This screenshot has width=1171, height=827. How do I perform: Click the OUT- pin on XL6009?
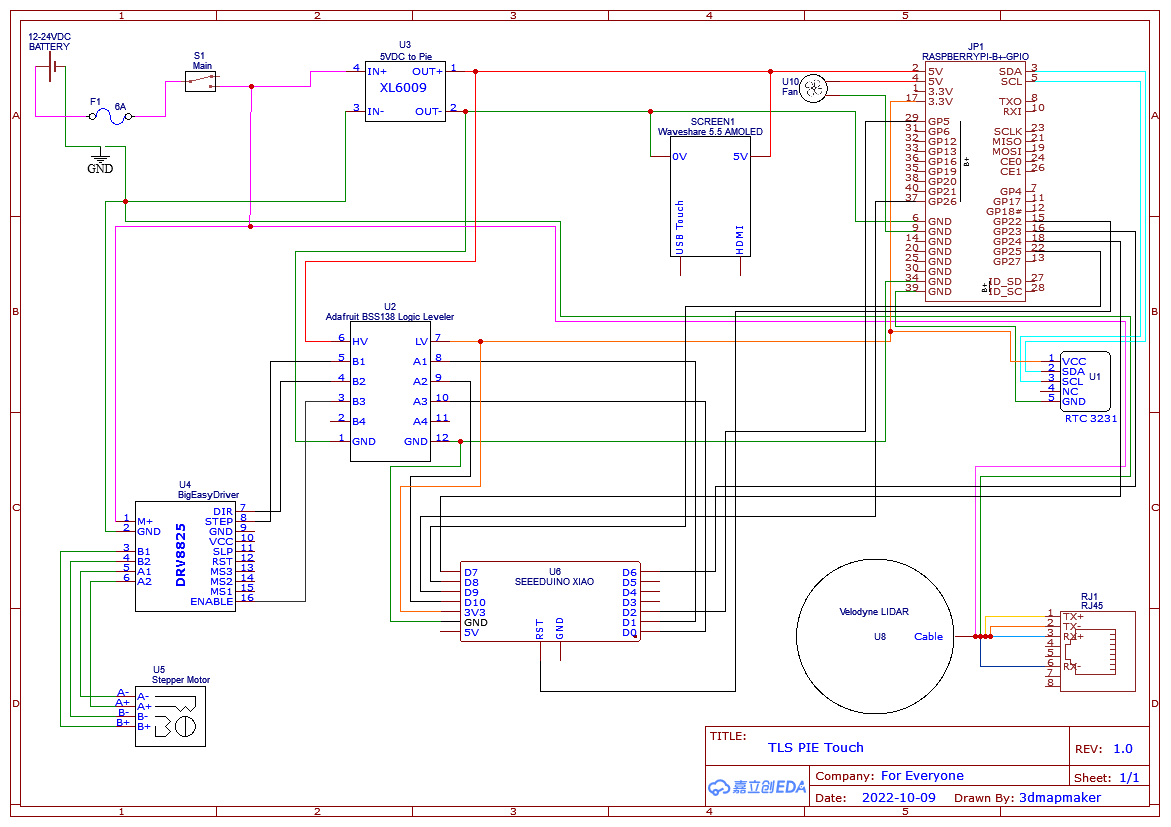click(x=429, y=111)
